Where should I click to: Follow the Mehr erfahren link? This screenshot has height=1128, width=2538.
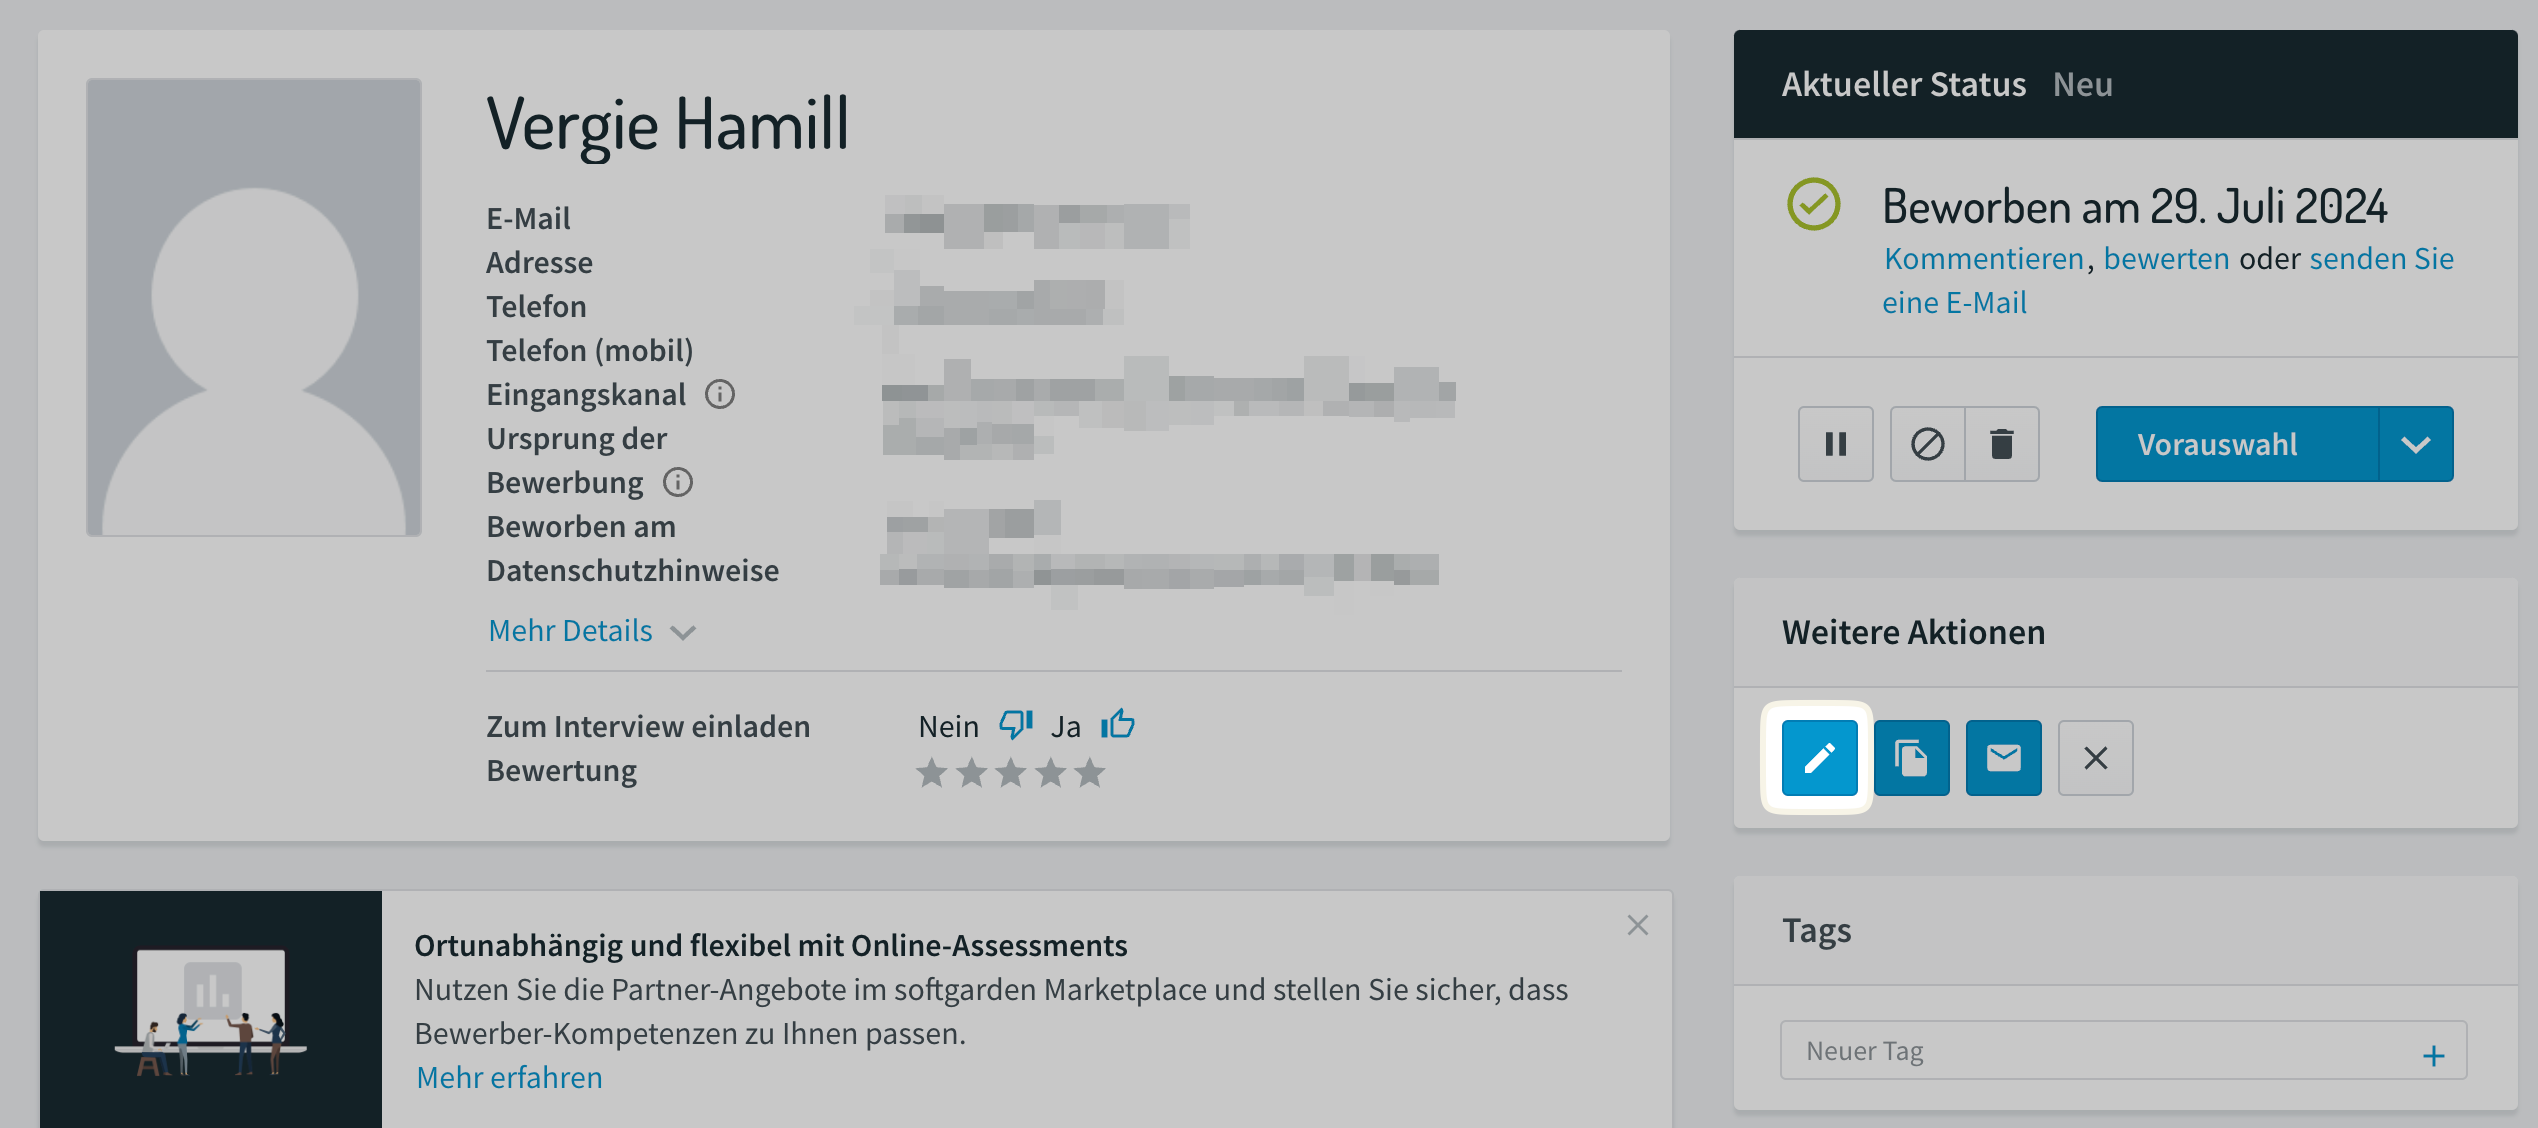coord(509,1077)
